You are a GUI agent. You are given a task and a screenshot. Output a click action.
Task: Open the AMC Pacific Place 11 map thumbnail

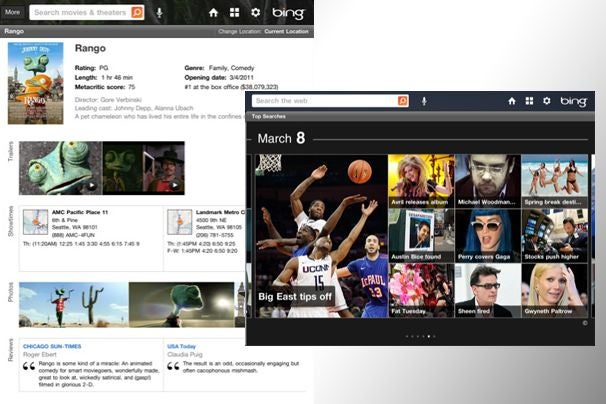point(36,222)
